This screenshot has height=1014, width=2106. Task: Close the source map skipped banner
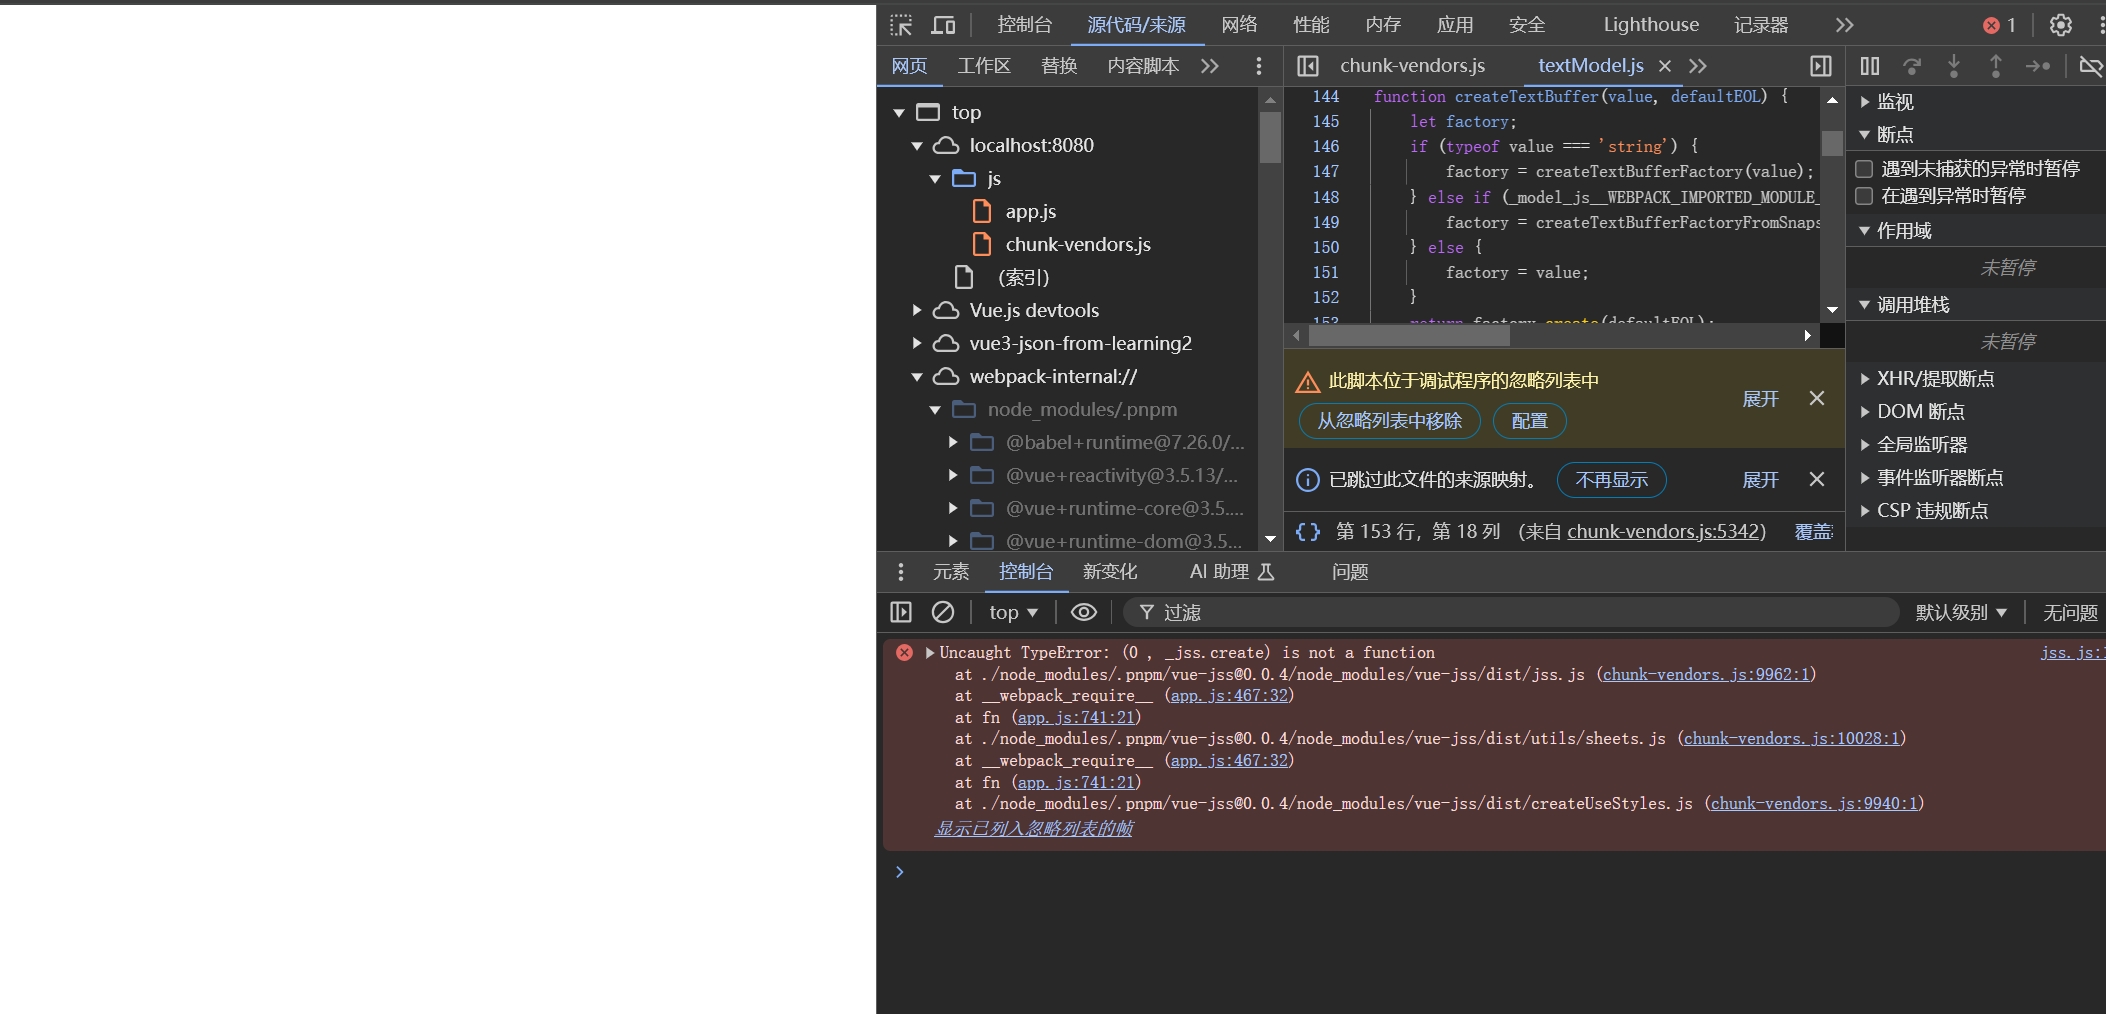[x=1817, y=479]
